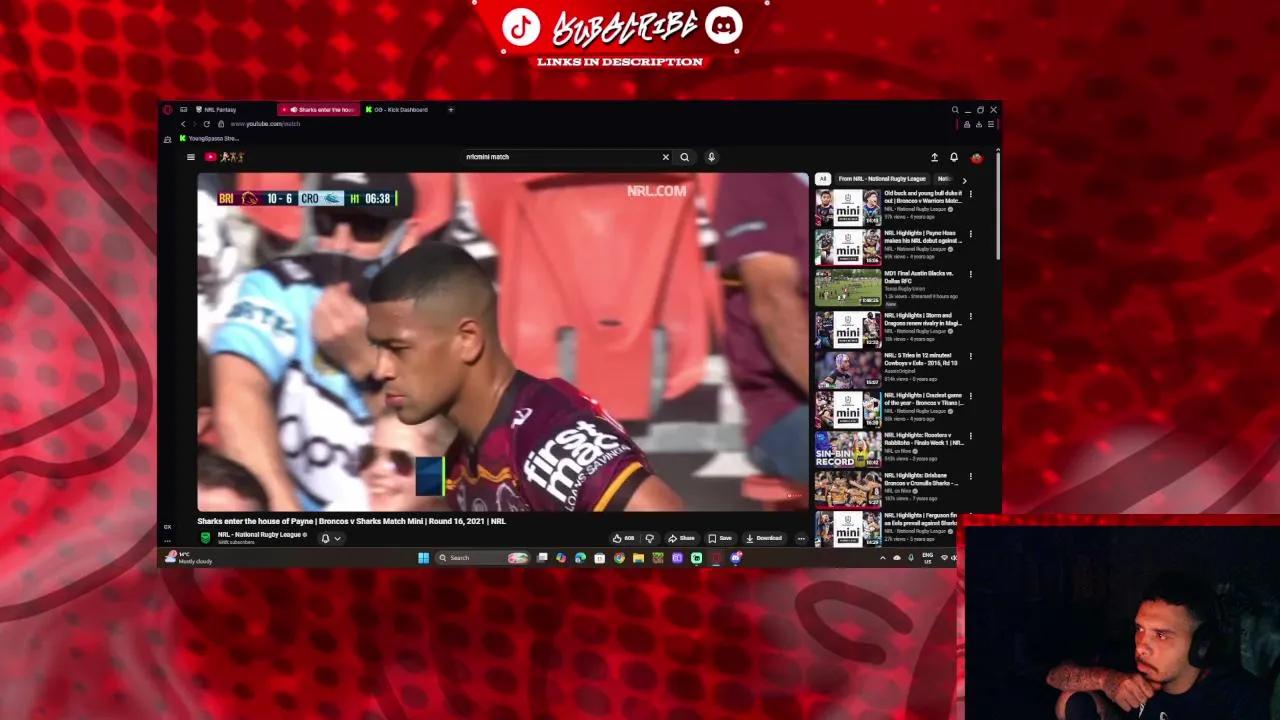The image size is (1280, 720).
Task: Clear the 'nrlcmini match' search text
Action: (665, 157)
